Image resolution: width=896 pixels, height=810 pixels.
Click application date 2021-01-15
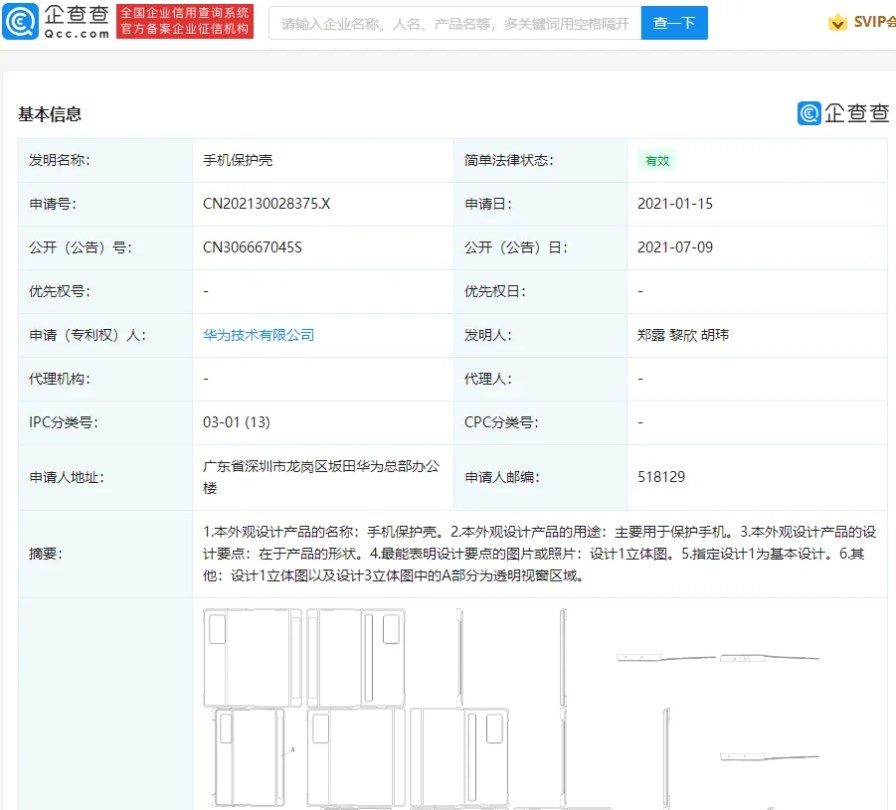(x=675, y=204)
